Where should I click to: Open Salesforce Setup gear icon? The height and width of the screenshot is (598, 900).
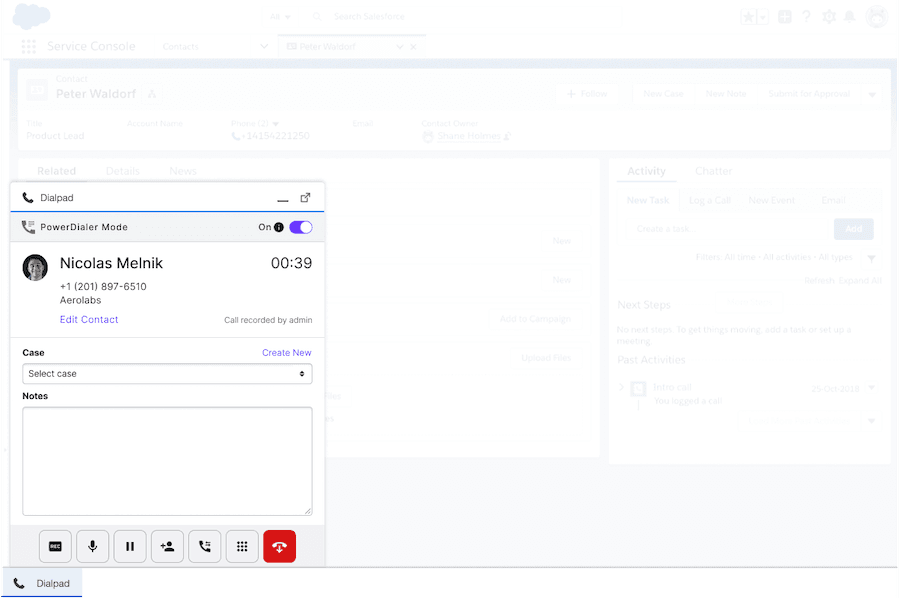830,16
